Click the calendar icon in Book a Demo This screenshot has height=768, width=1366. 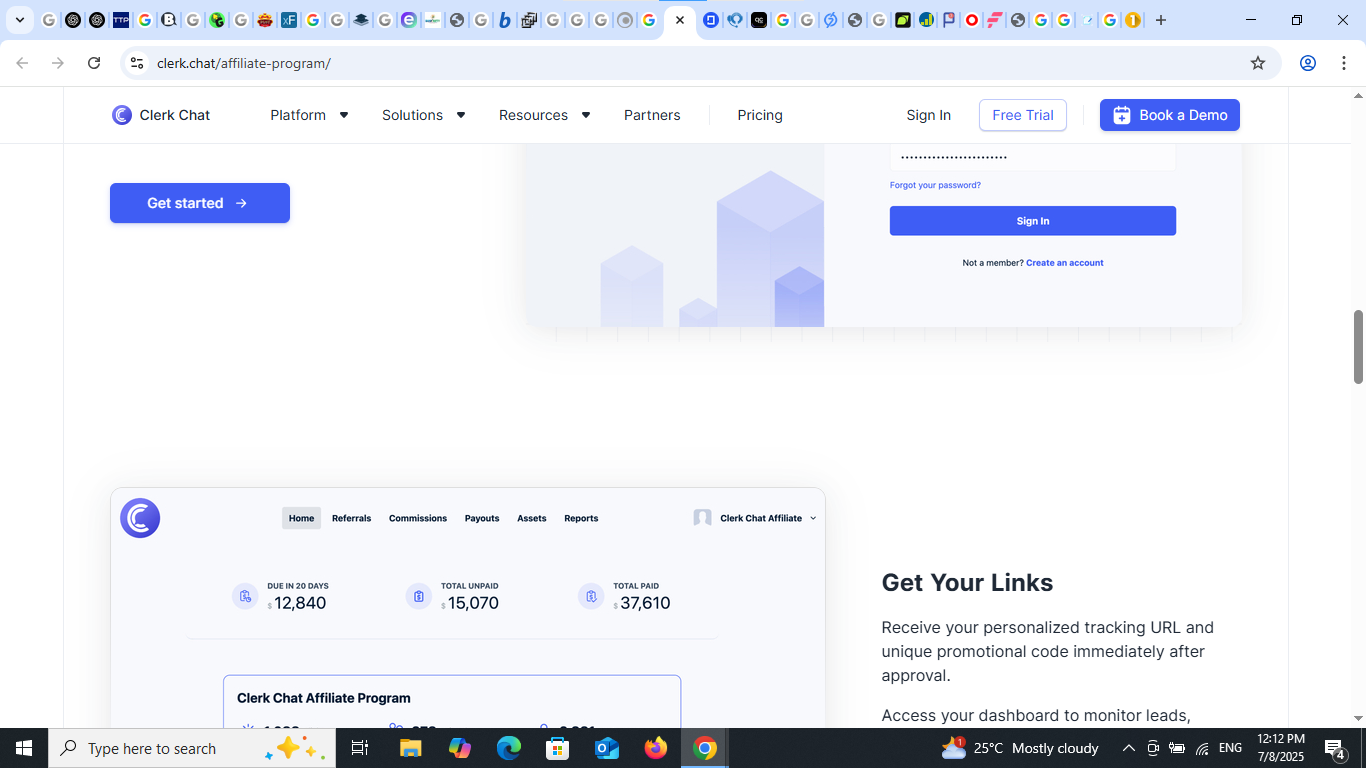click(1122, 115)
